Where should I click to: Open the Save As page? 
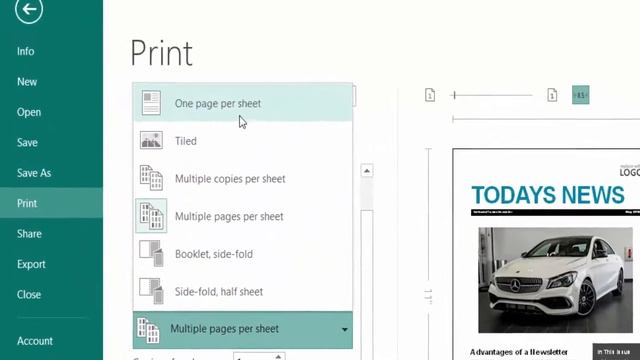34,173
